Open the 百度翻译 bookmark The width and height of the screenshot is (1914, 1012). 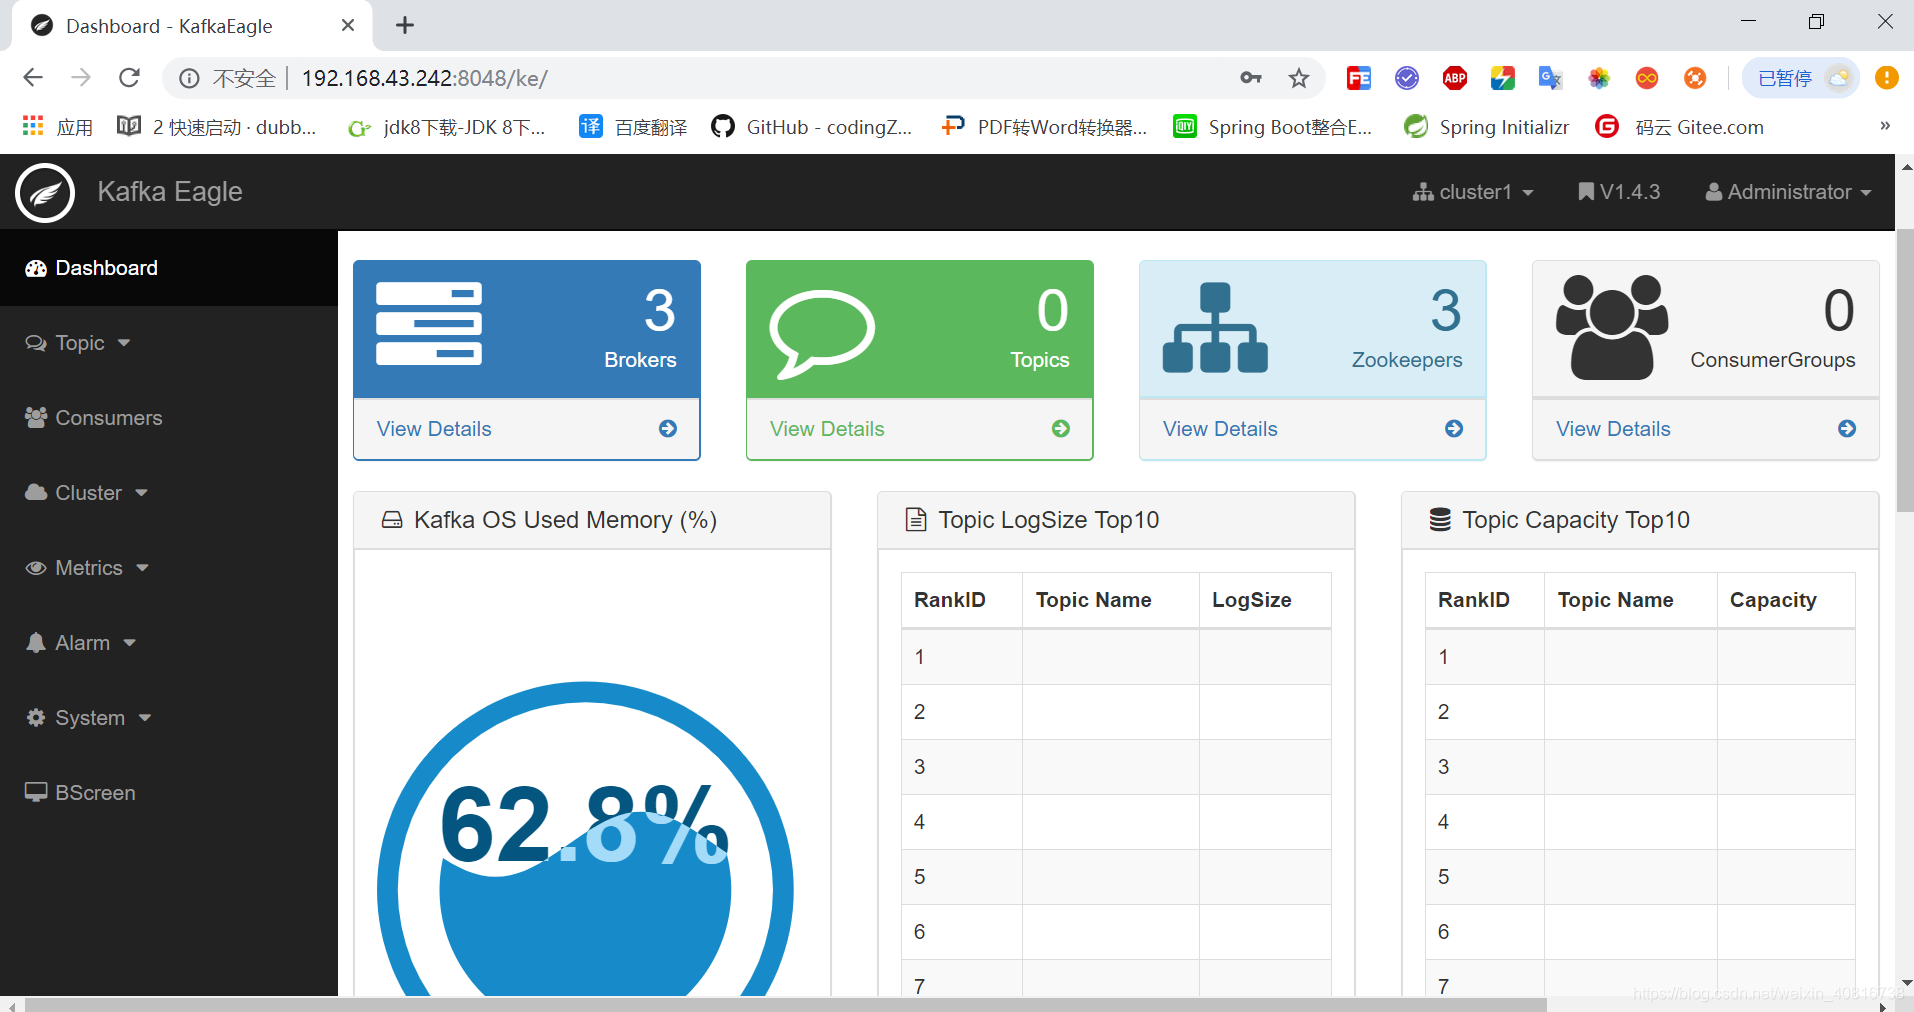click(633, 127)
